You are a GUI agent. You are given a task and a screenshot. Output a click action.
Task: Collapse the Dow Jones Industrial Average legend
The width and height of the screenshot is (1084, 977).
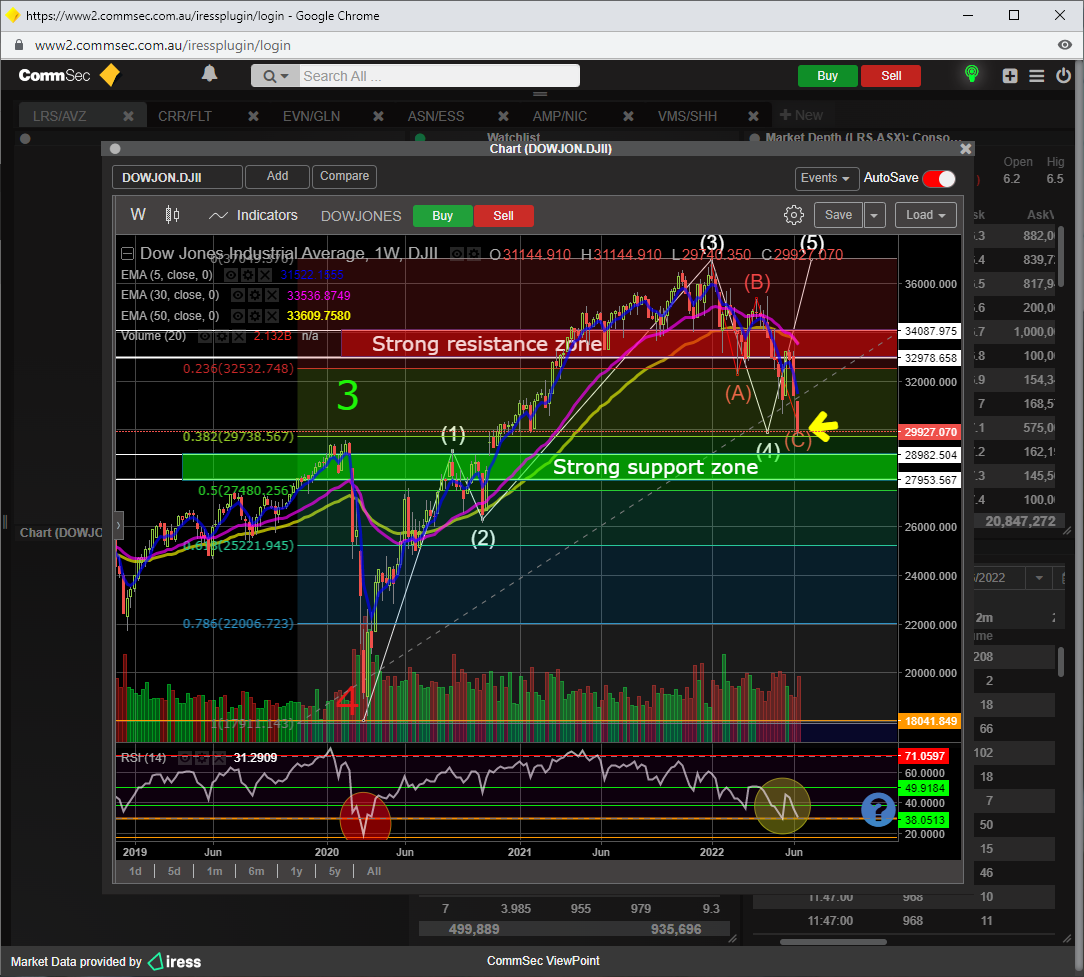click(x=127, y=254)
